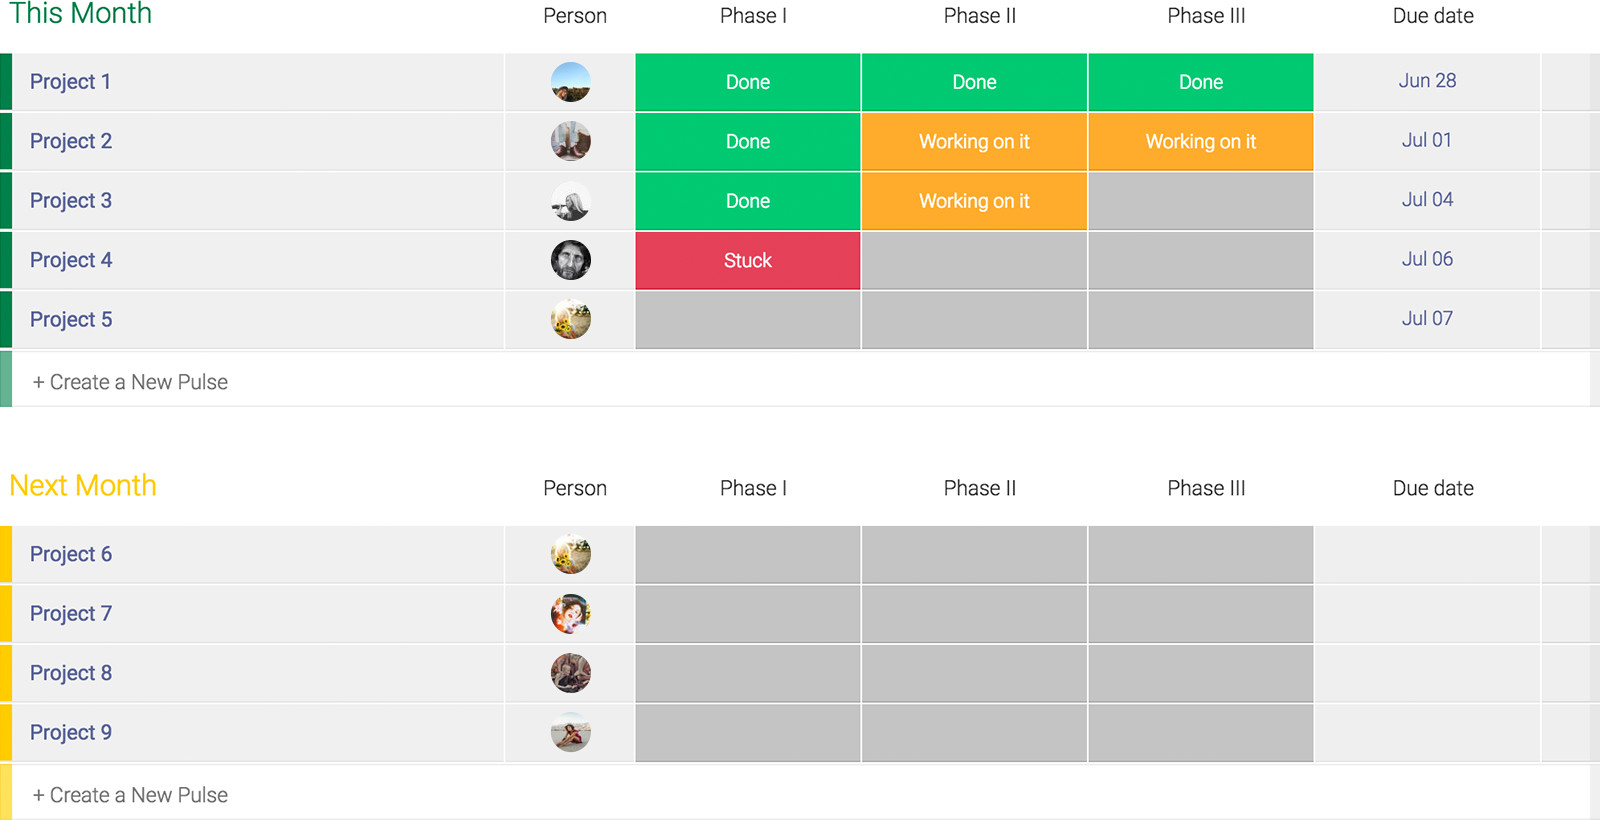This screenshot has width=1600, height=820.
Task: Click the Done status in Project 1 Phase III
Action: click(x=1200, y=82)
